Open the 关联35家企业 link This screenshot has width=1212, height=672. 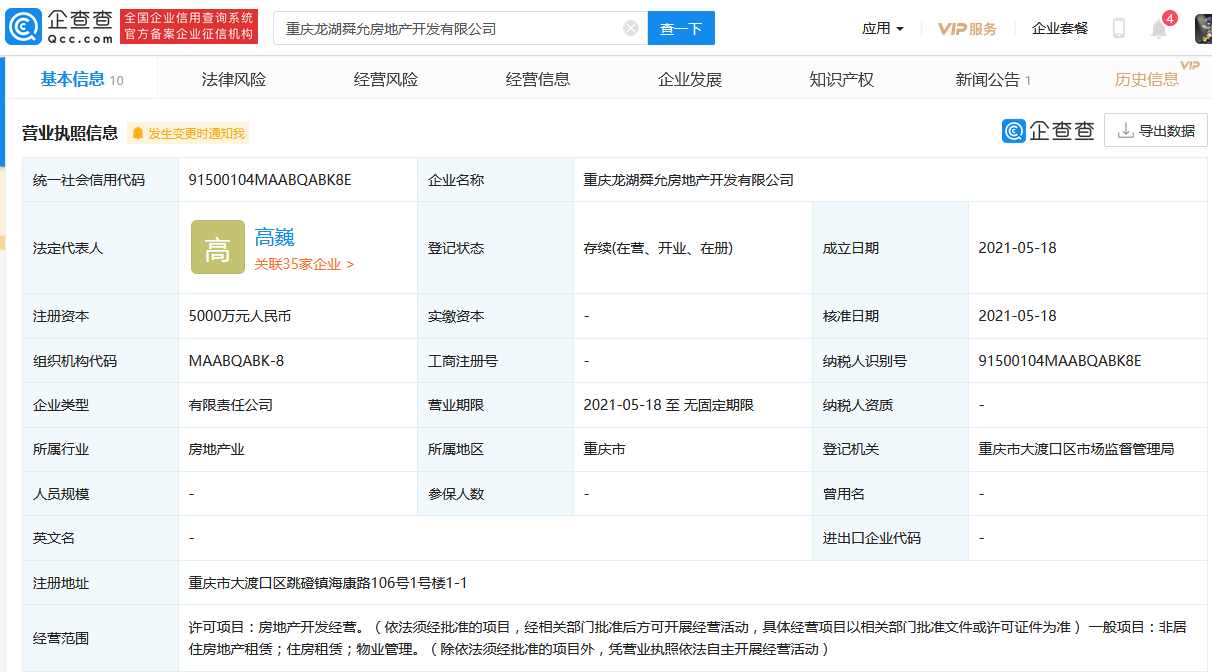tap(304, 265)
